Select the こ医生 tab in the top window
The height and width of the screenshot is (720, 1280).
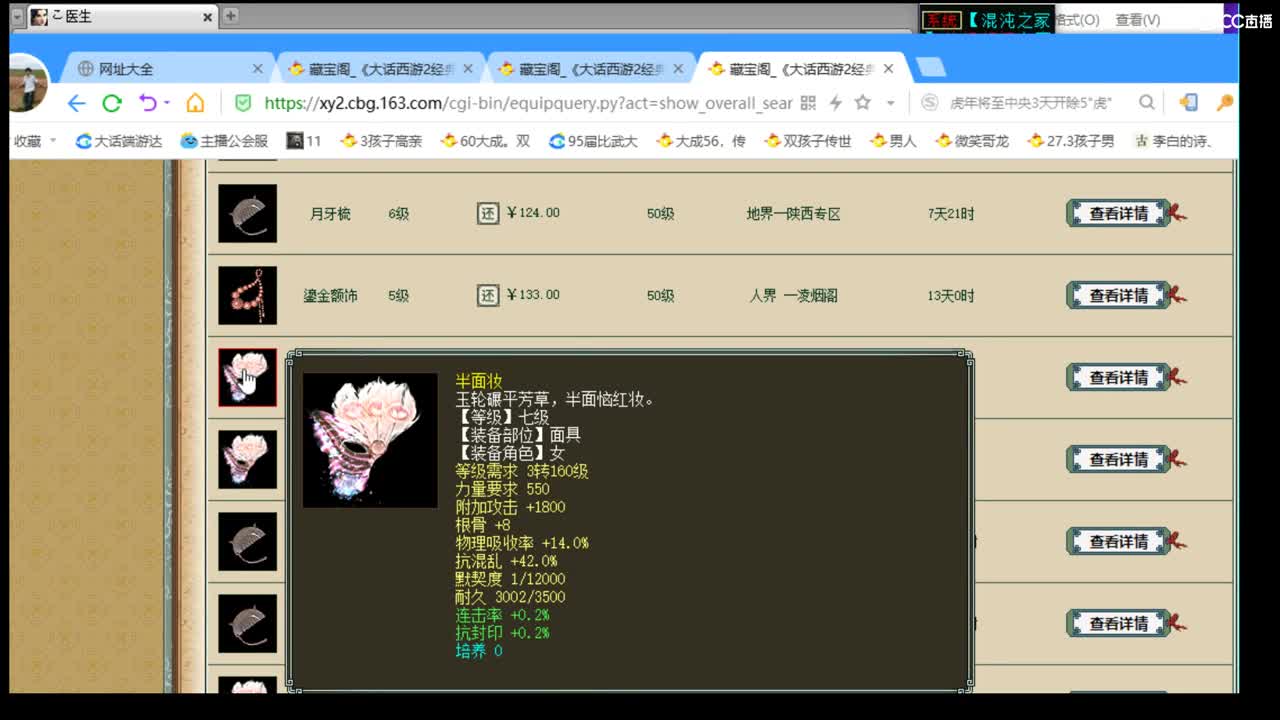[121, 17]
